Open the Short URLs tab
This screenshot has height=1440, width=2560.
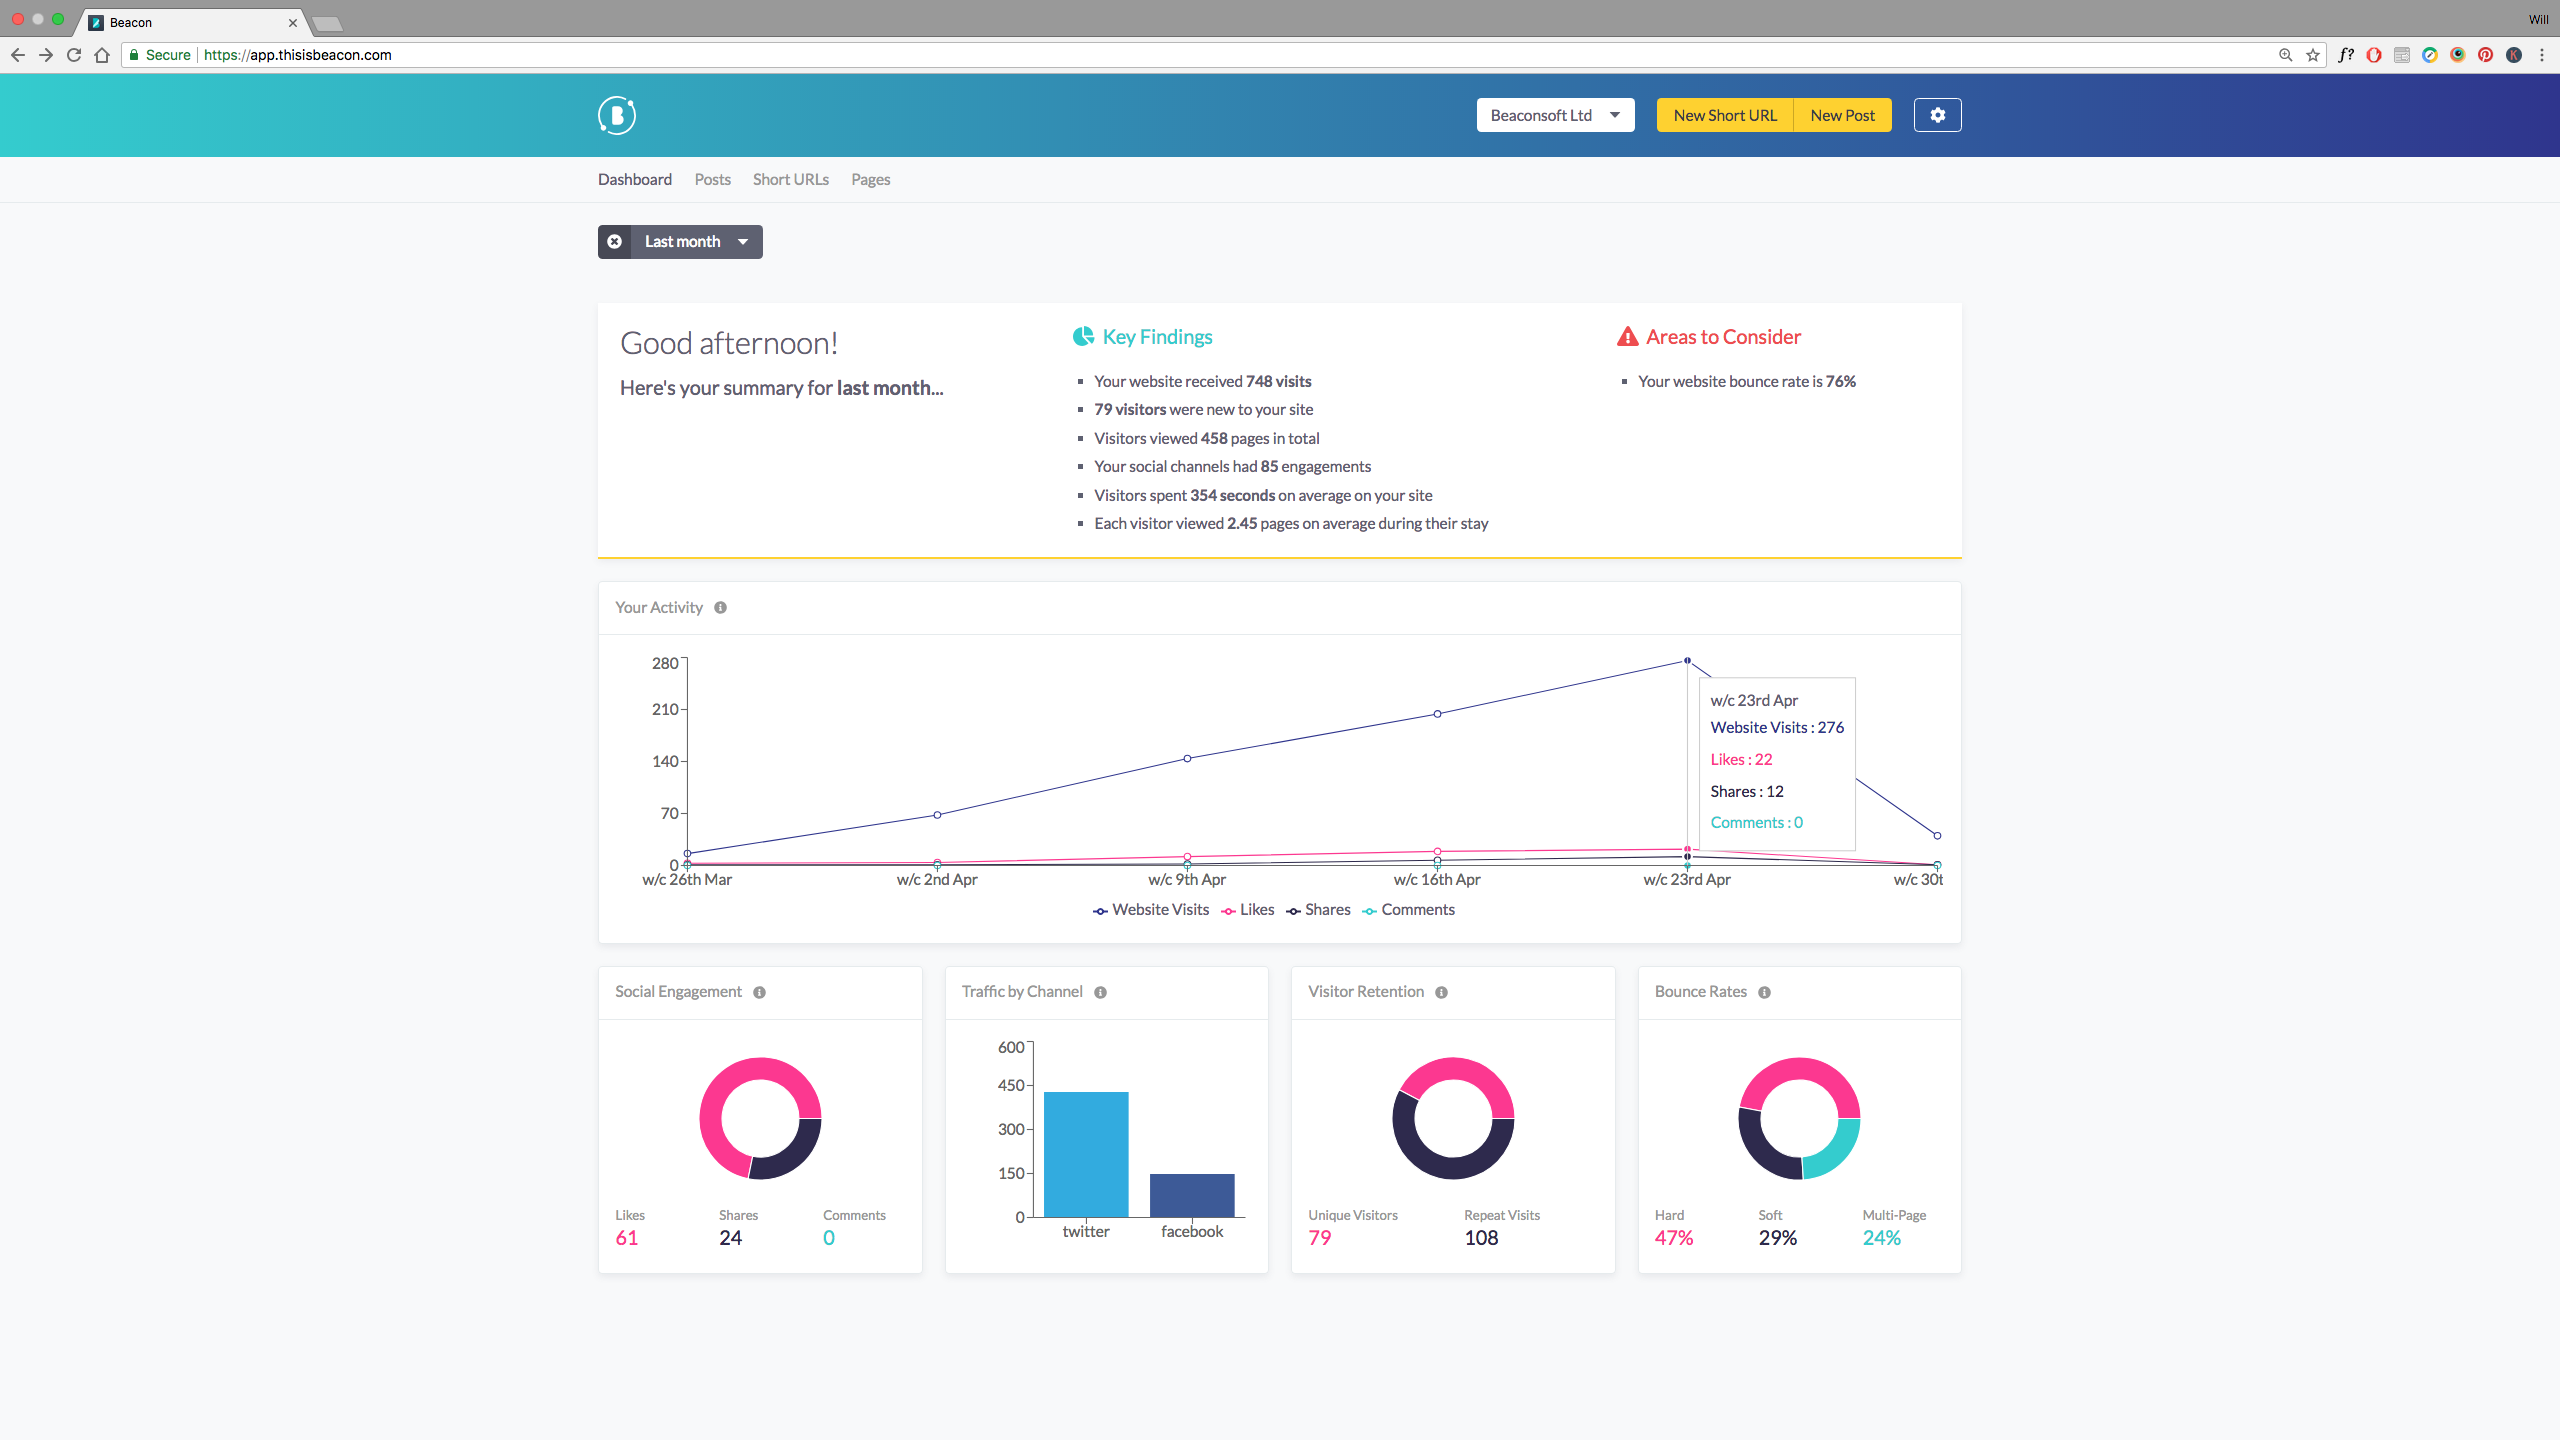pos(790,180)
